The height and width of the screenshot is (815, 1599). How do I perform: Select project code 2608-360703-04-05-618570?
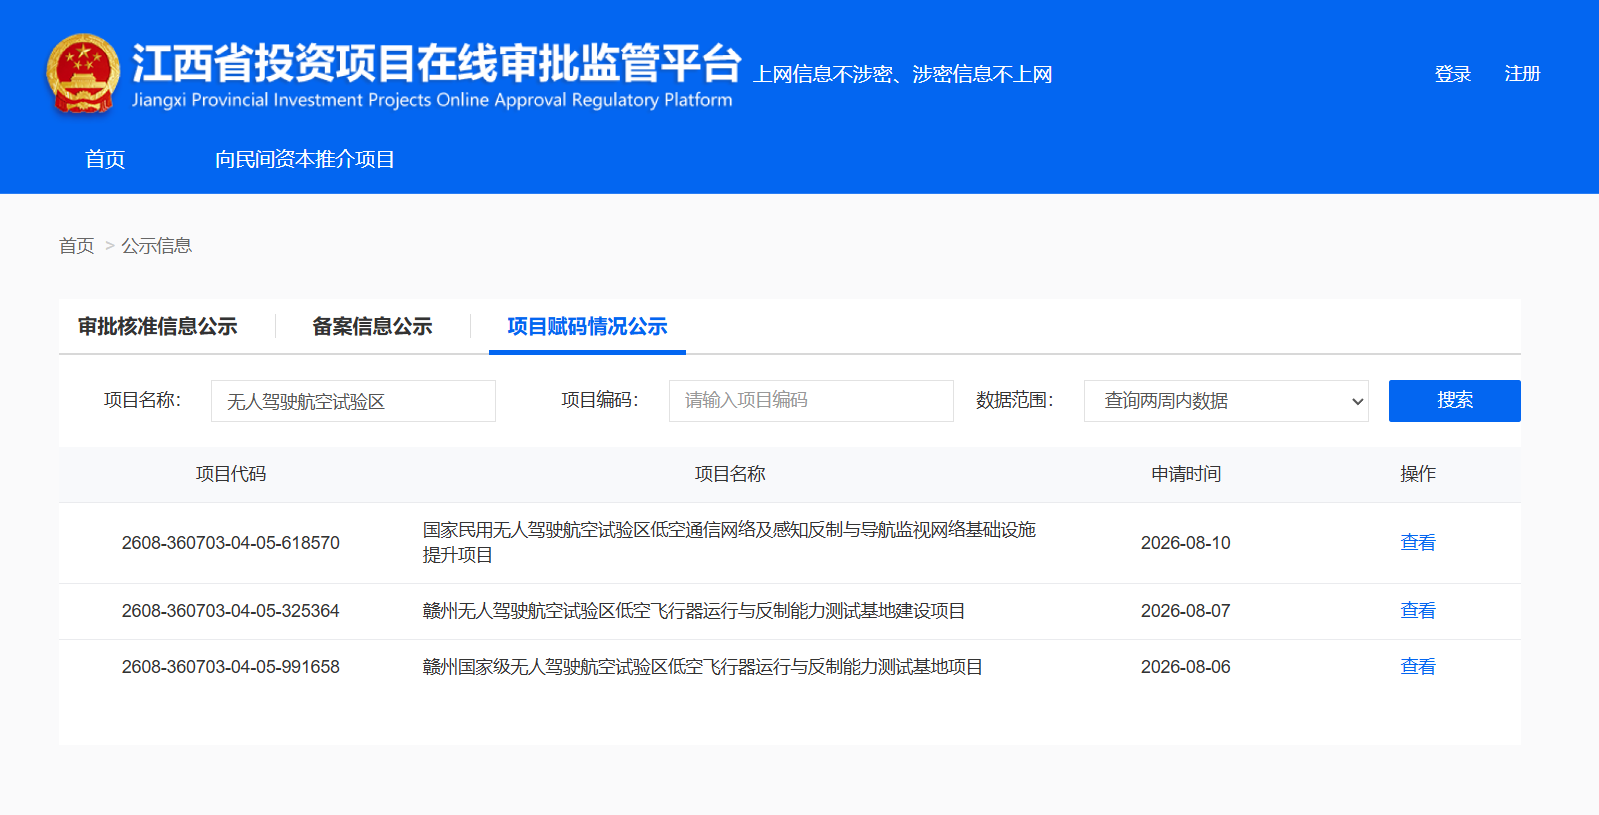[x=231, y=543]
